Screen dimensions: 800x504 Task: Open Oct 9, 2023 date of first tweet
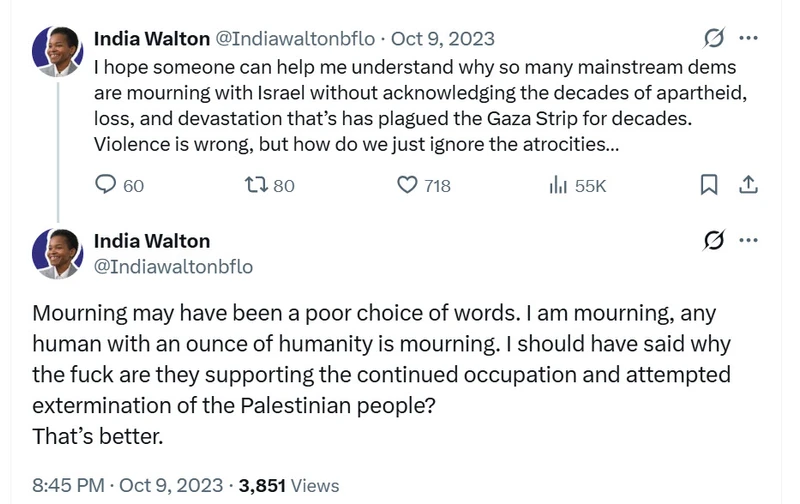point(443,39)
